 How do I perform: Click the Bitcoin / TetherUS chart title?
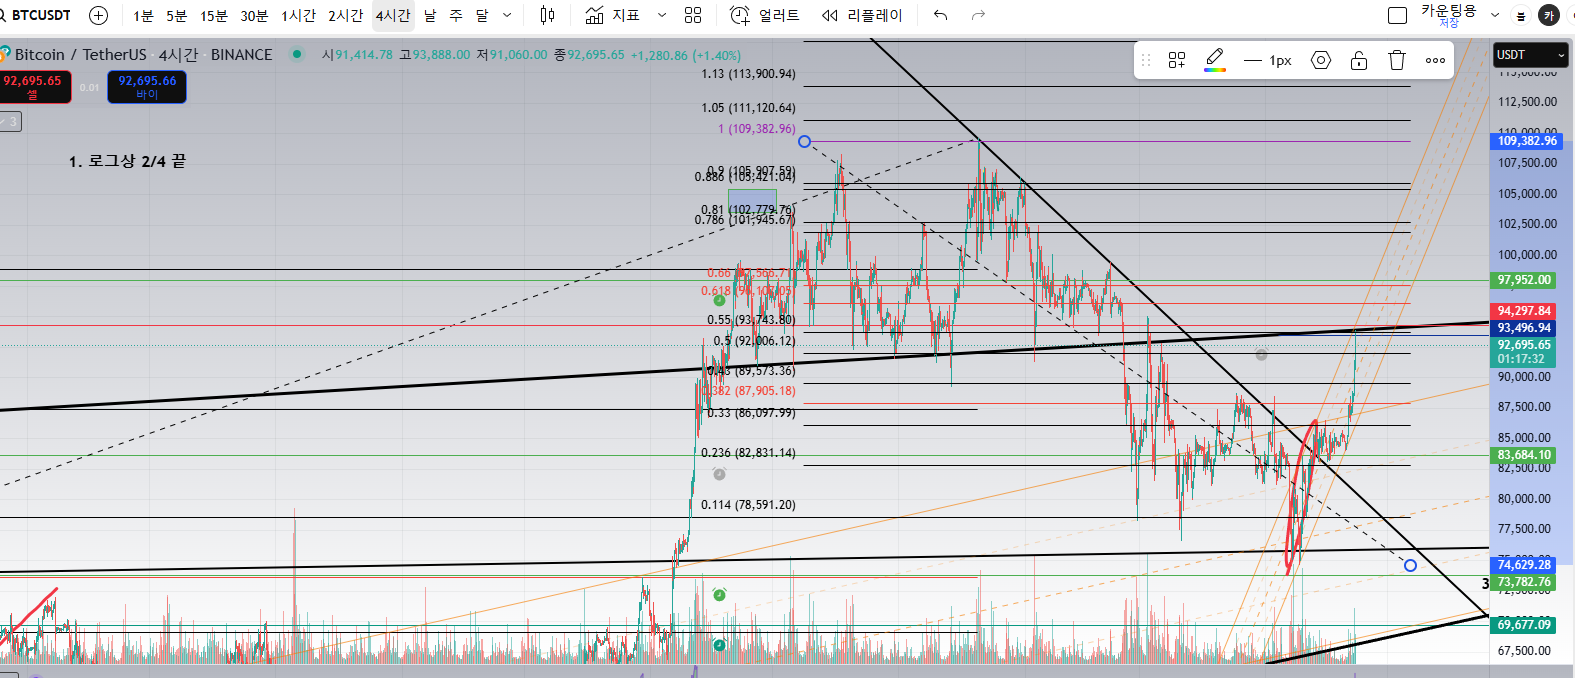coord(80,55)
